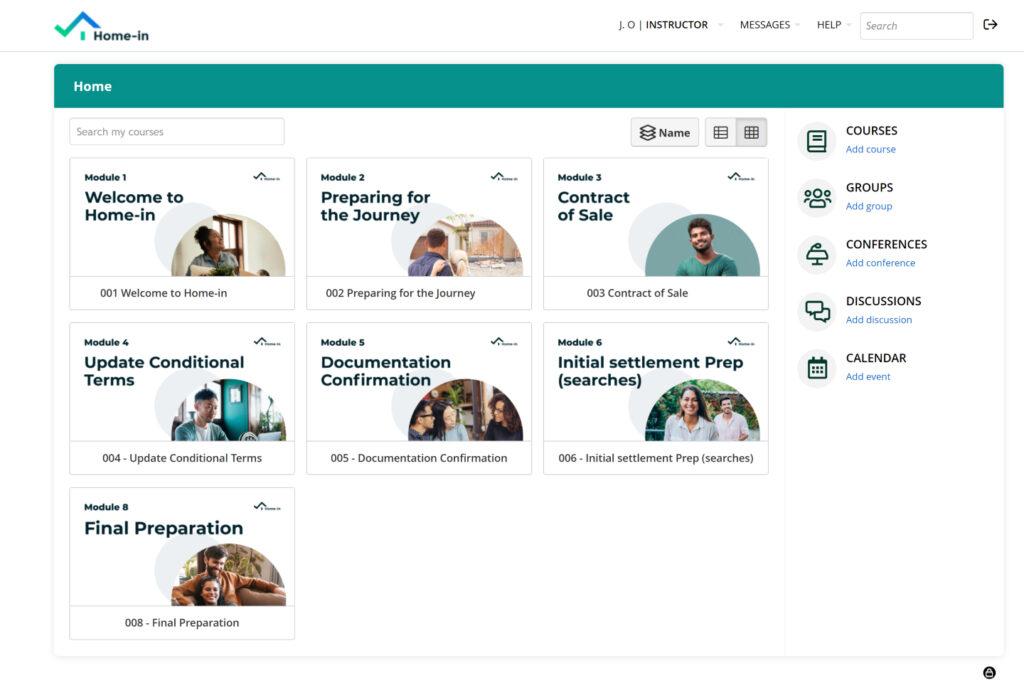
Task: Open the Contract of Sale course thumbnail
Action: (x=655, y=218)
